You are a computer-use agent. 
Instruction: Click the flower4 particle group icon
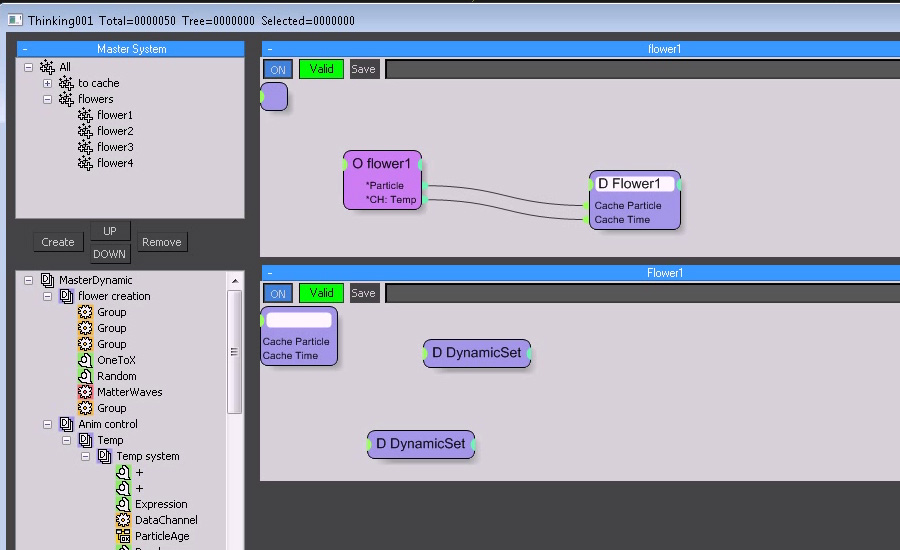point(85,164)
